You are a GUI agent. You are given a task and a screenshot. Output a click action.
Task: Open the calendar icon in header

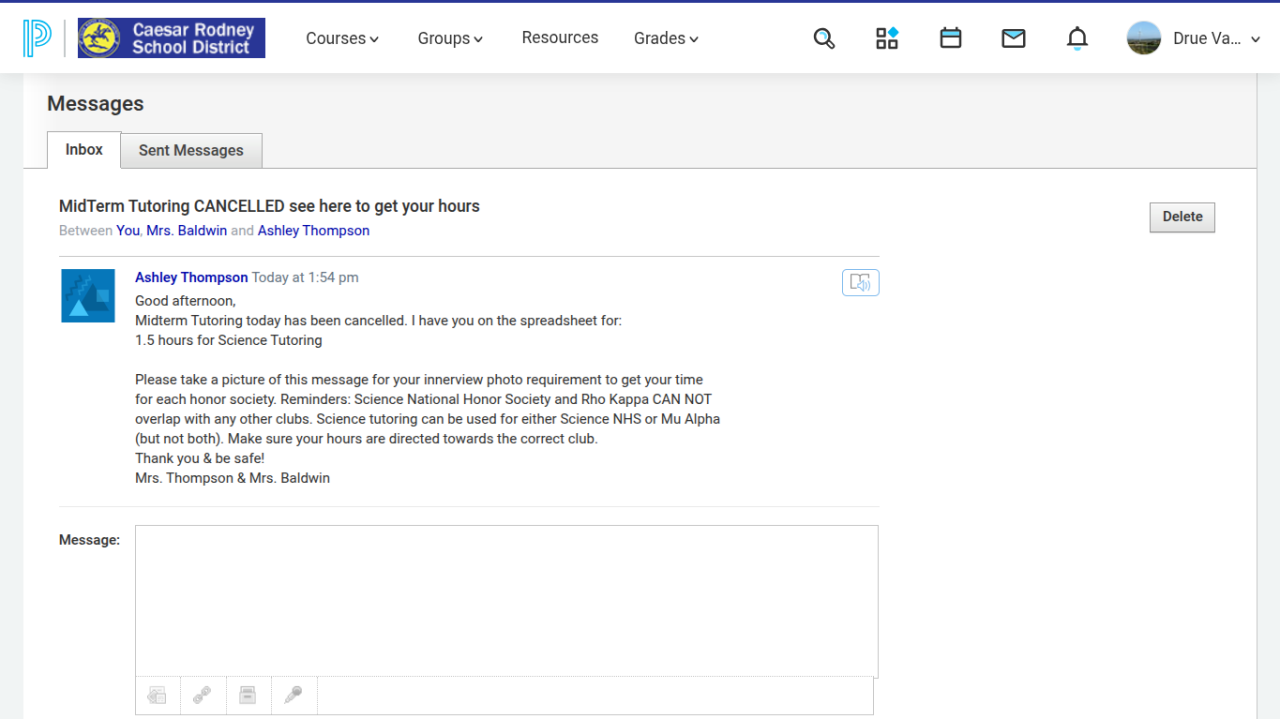click(950, 39)
